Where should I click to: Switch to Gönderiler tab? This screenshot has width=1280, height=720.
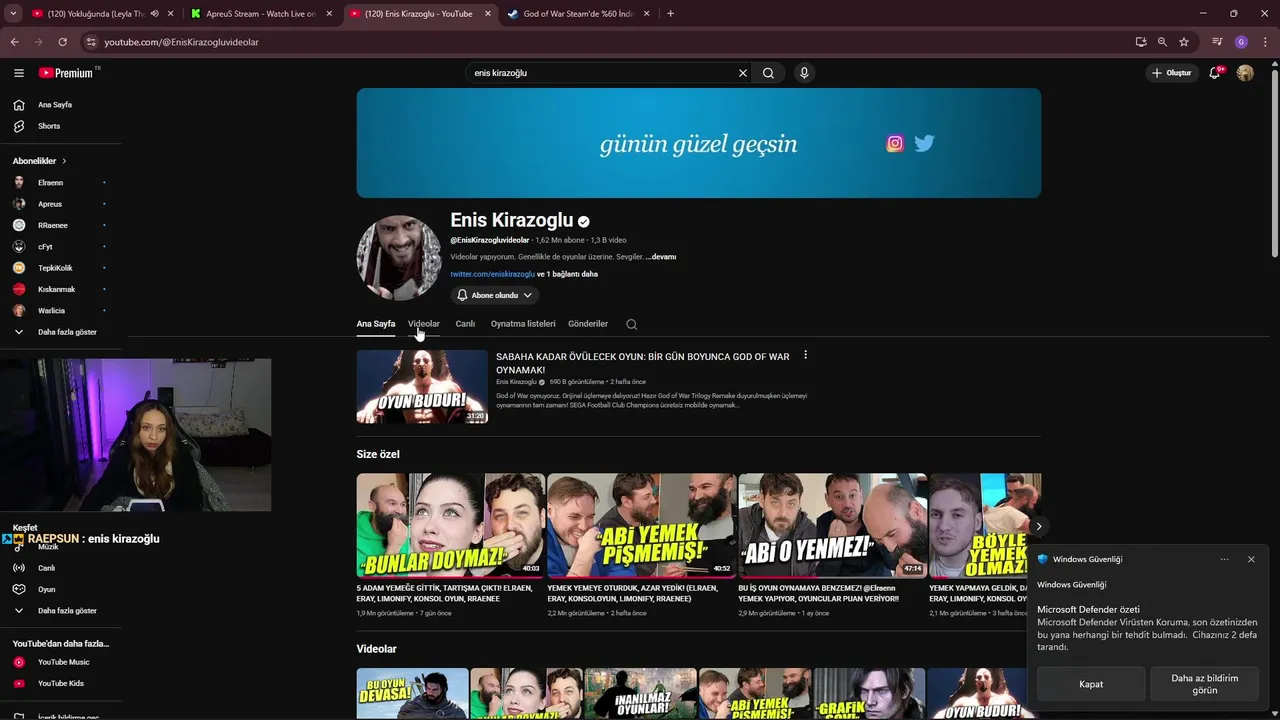pos(588,324)
